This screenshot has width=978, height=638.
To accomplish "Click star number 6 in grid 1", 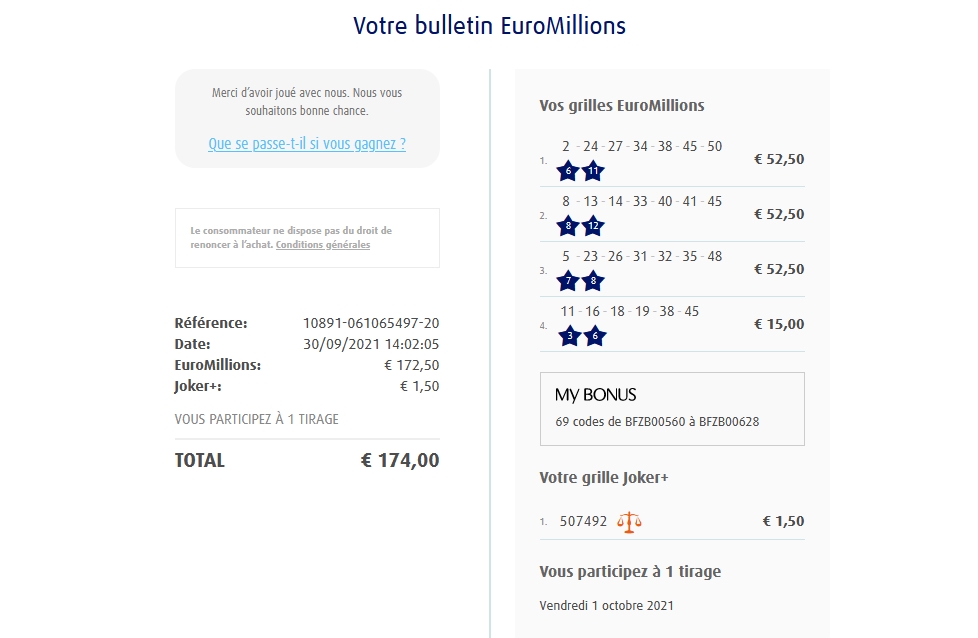I will (568, 171).
